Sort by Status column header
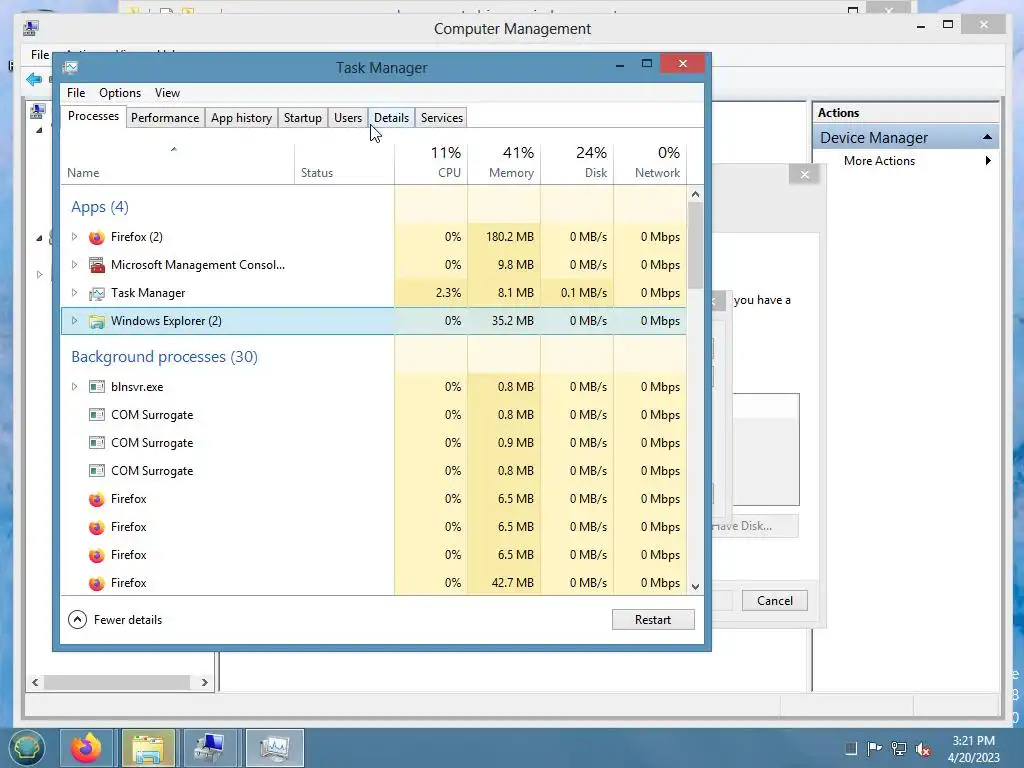Viewport: 1024px width, 768px height. [x=344, y=162]
